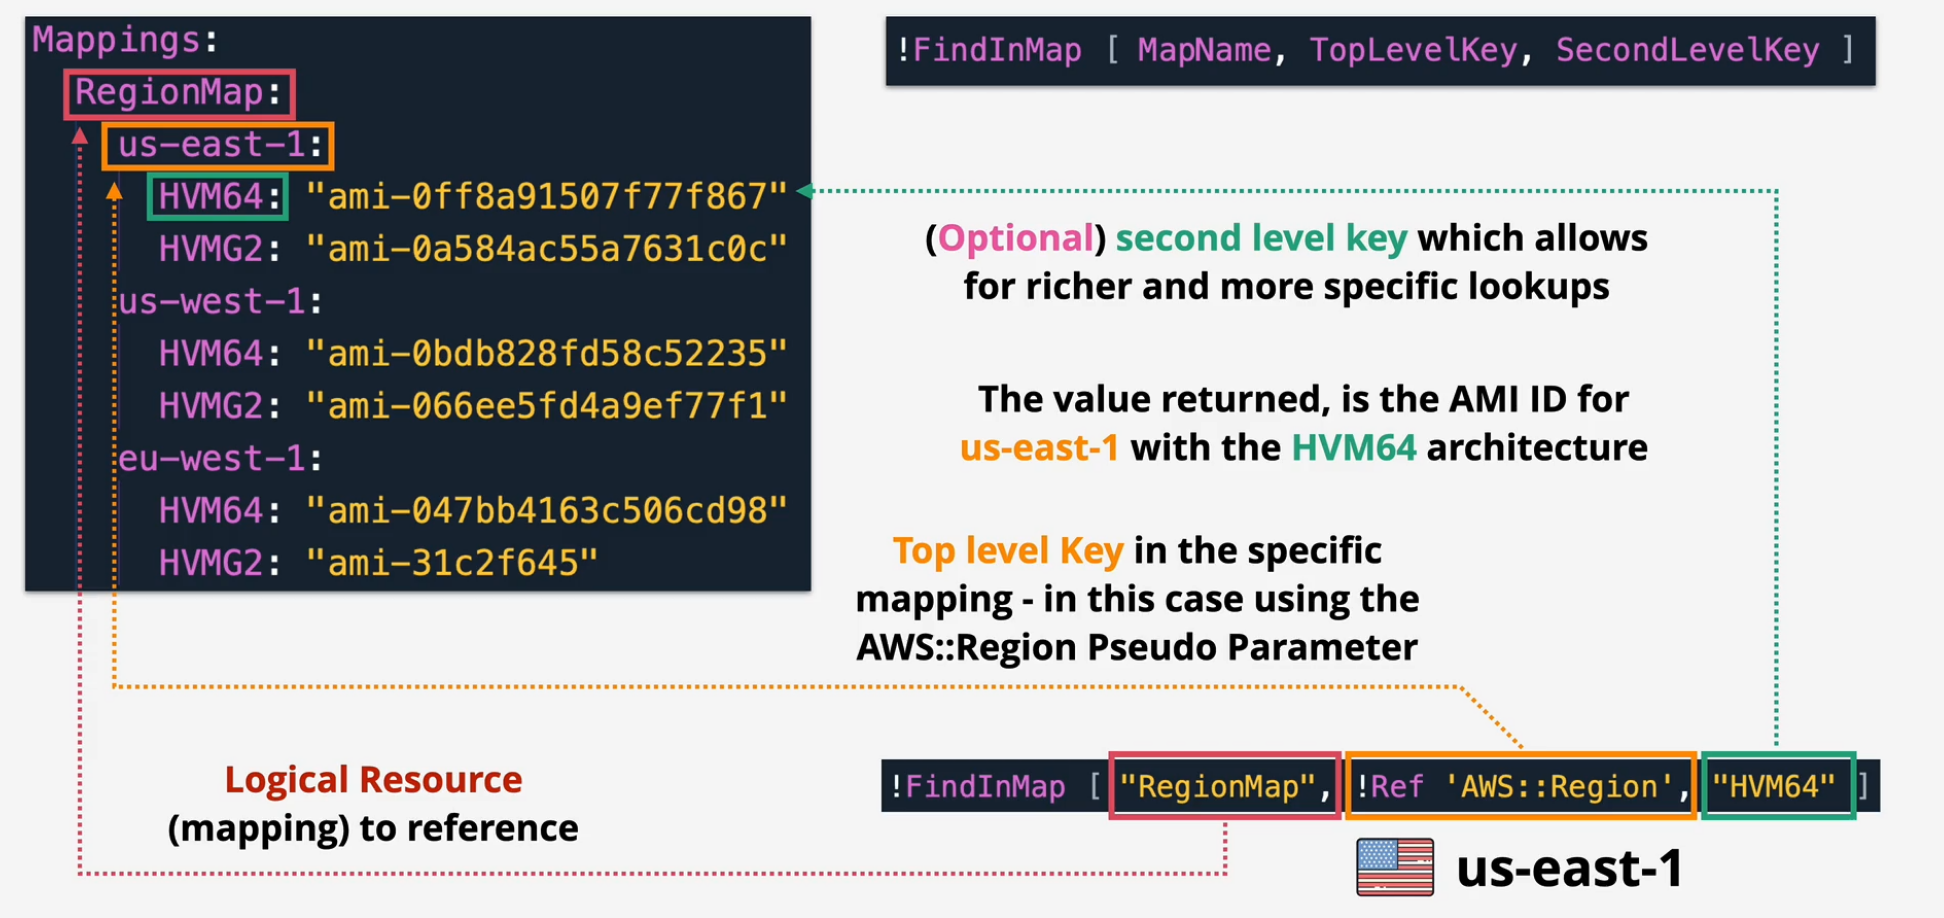Click the line 'for richer and more specific lookups'
The height and width of the screenshot is (918, 1944).
pyautogui.click(x=1286, y=287)
